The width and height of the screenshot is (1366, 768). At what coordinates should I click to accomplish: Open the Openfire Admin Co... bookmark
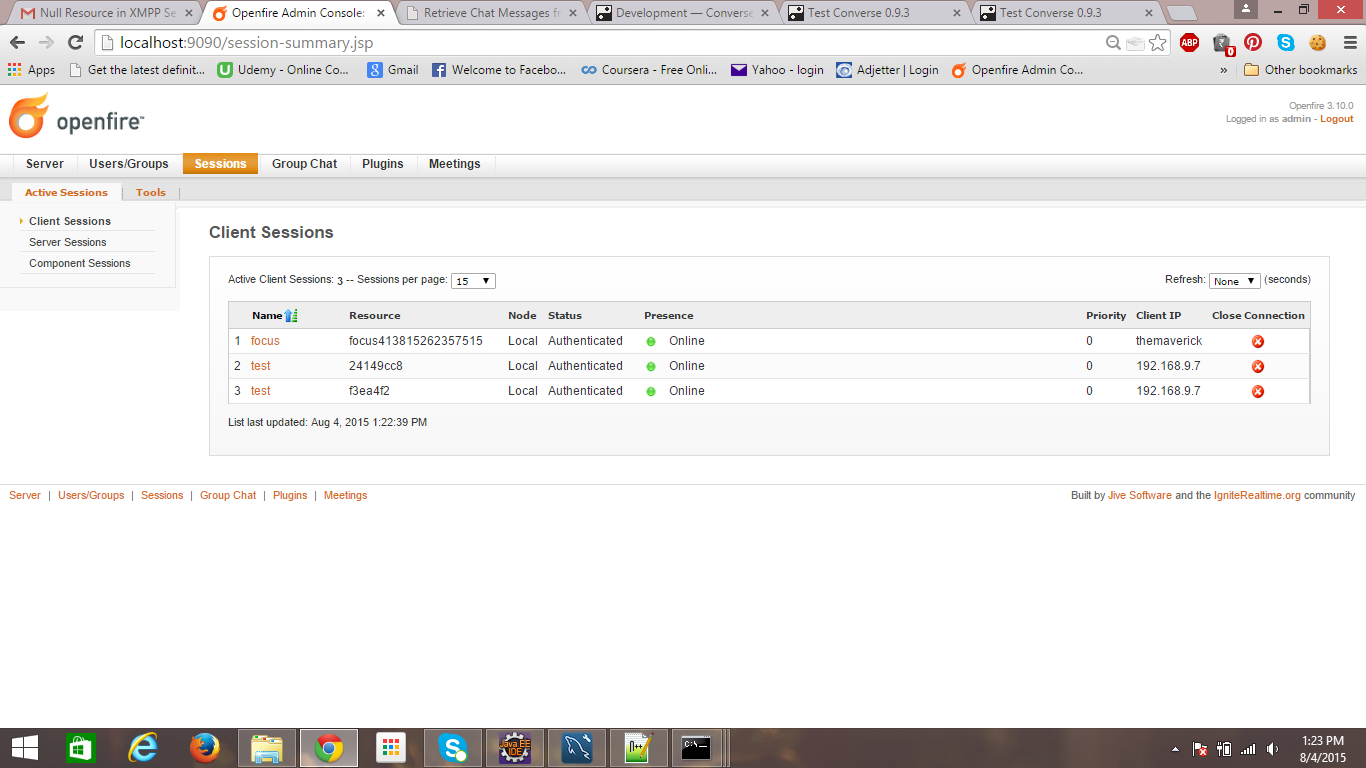point(1017,70)
